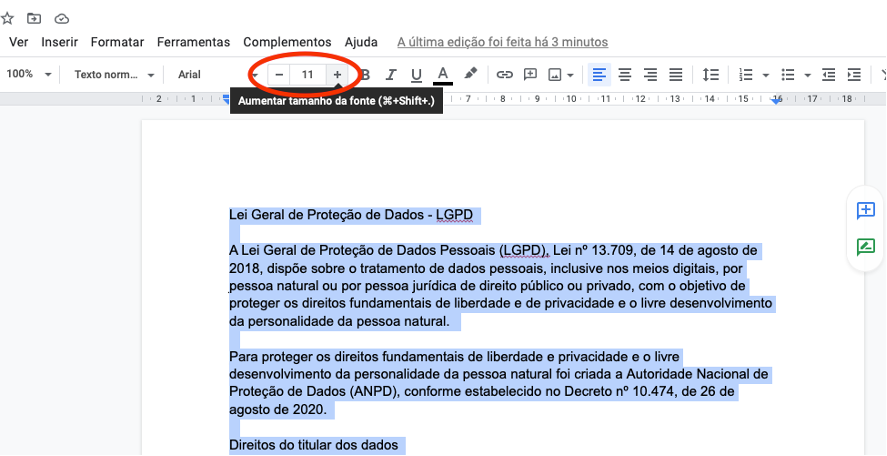Justify the text
Image resolution: width=887 pixels, height=456 pixels.
click(x=675, y=74)
